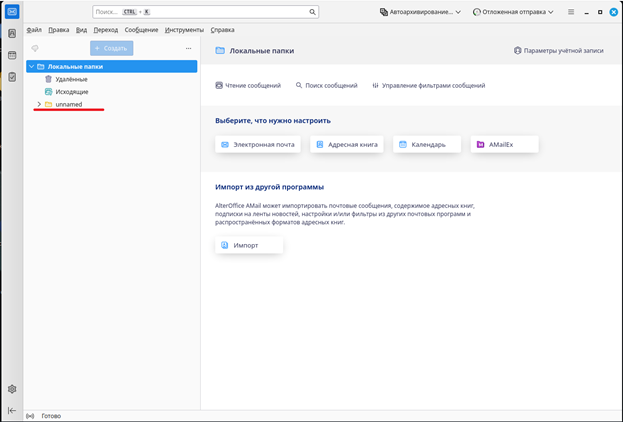Open folder pane options three-dots menu
The width and height of the screenshot is (623, 422).
[x=188, y=48]
